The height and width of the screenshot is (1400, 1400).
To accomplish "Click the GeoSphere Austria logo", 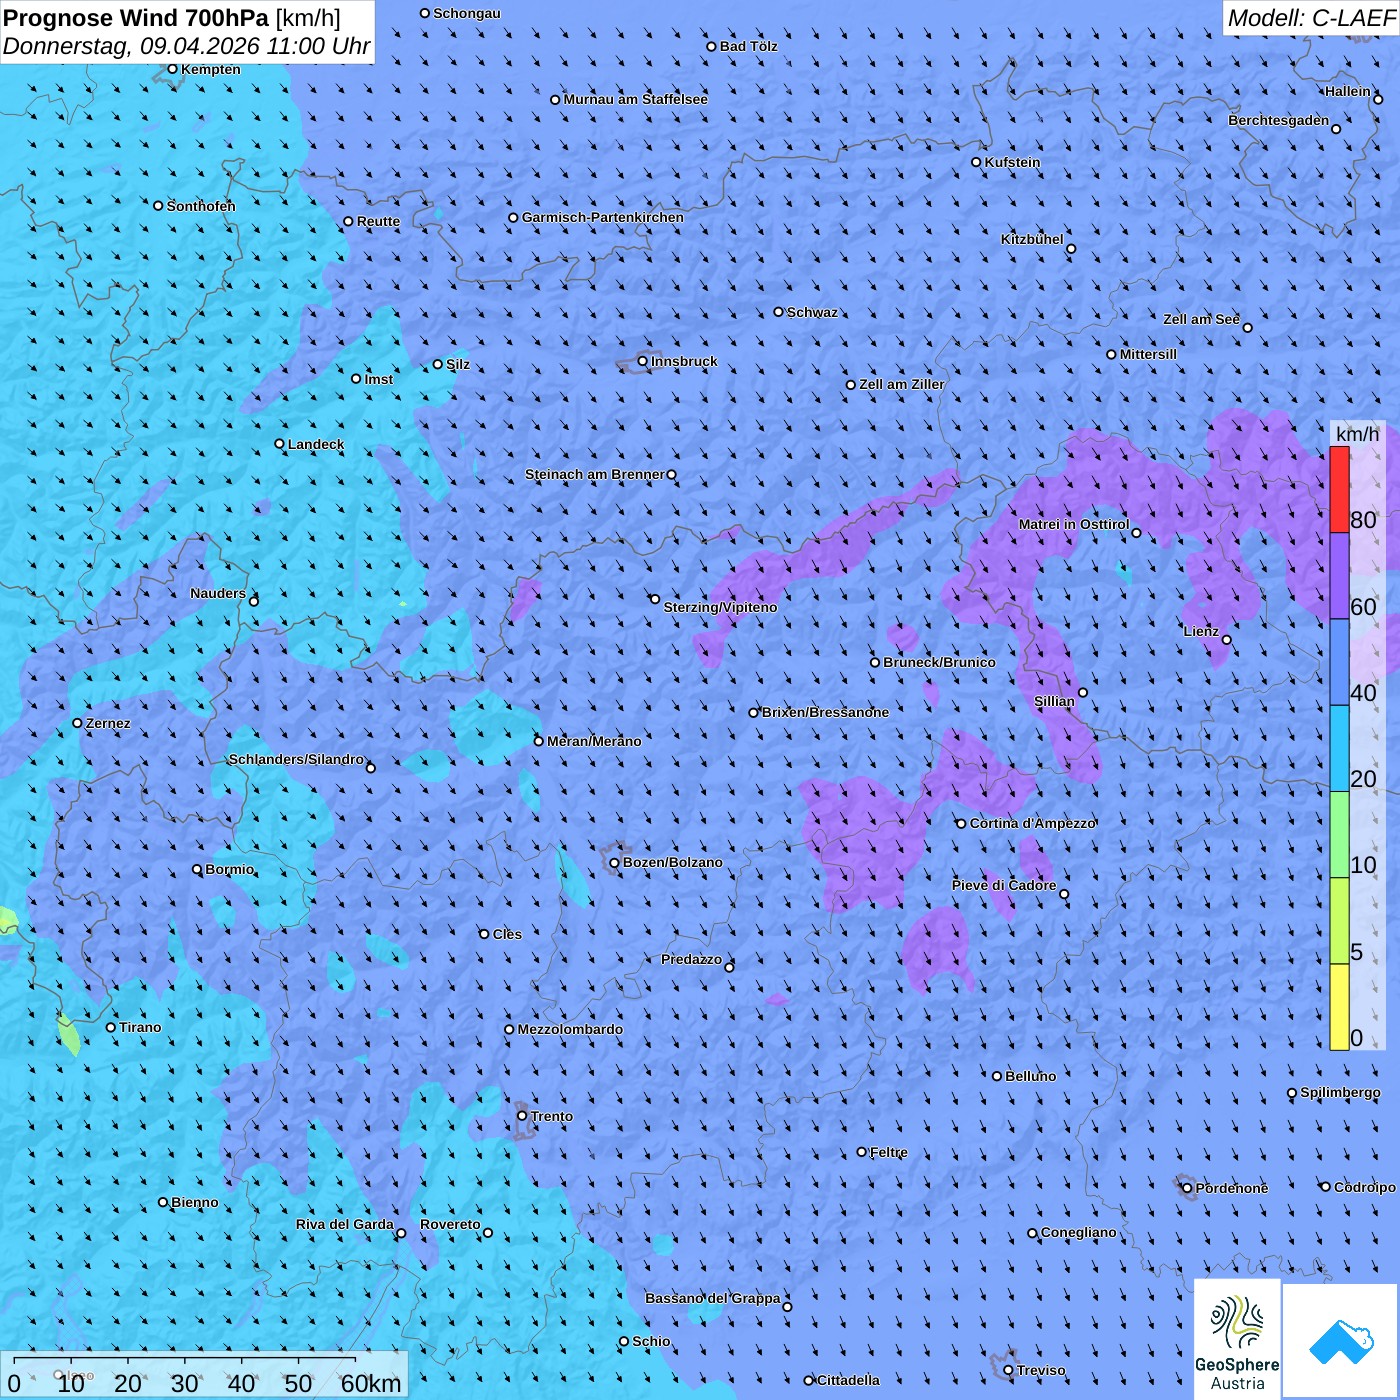I will point(1237,1340).
